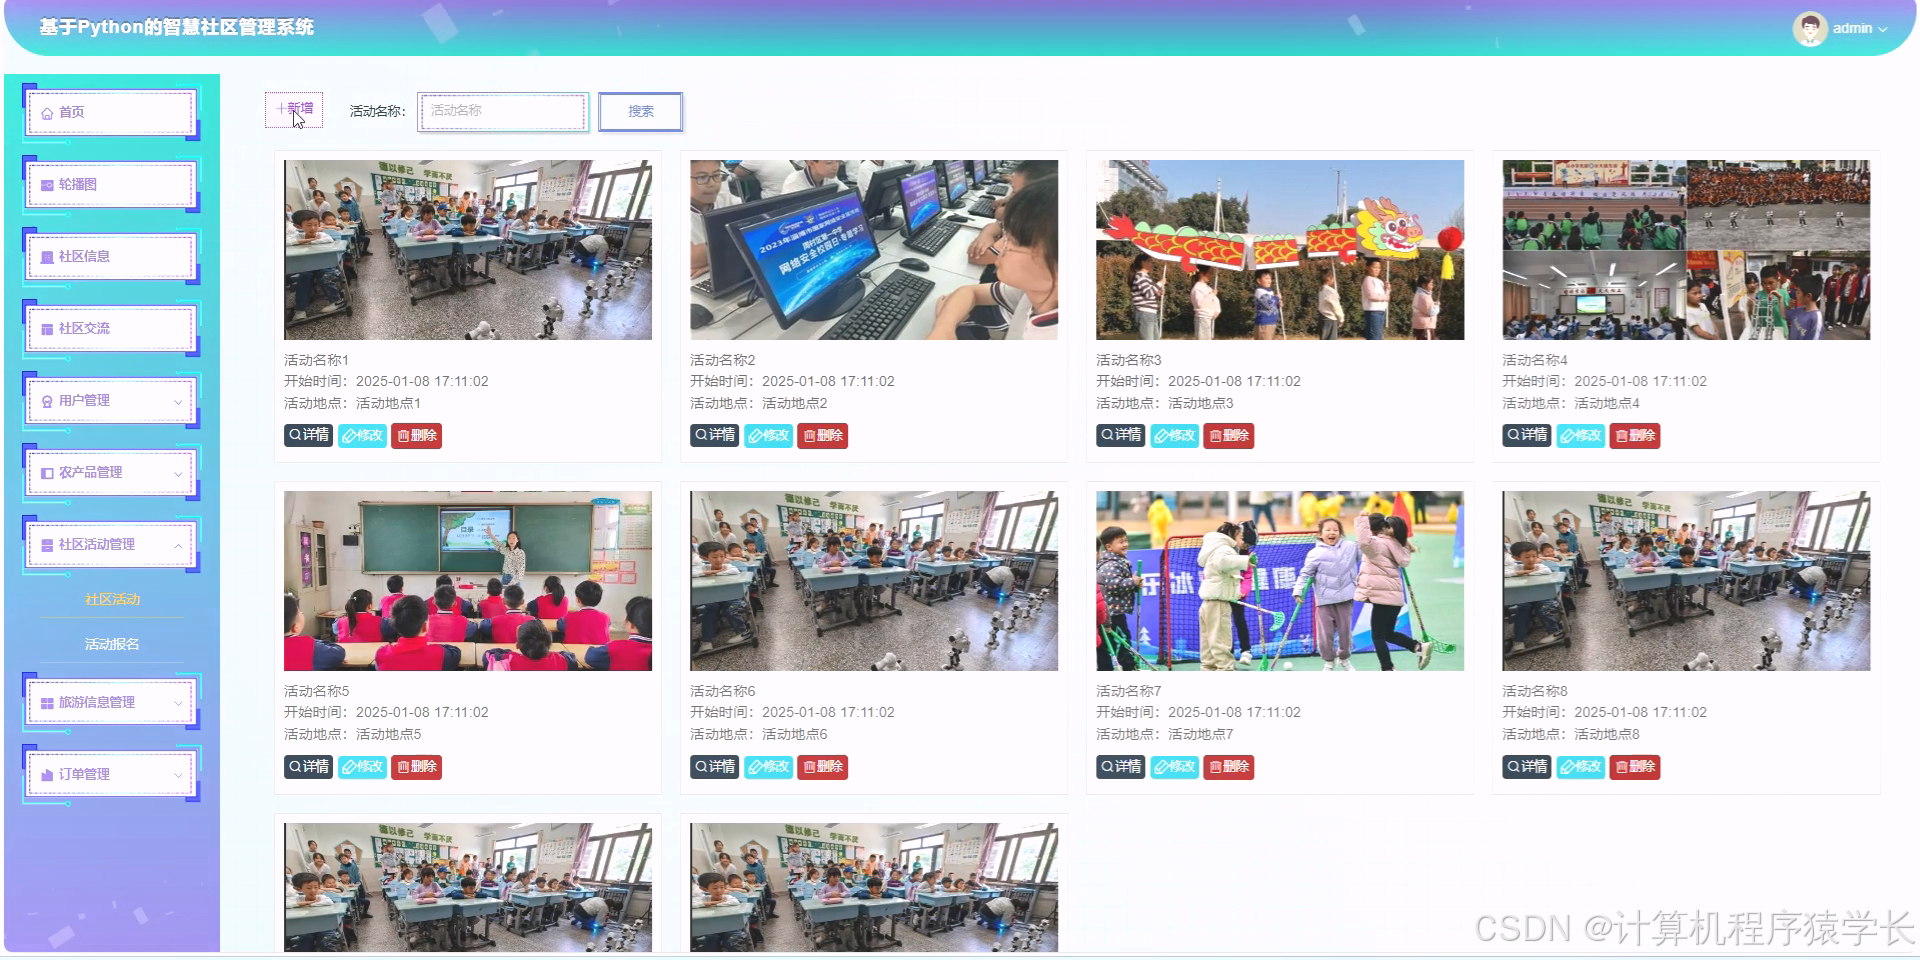Image resolution: width=1920 pixels, height=960 pixels.
Task: Select the 活动报名 submenu item
Action: click(112, 645)
